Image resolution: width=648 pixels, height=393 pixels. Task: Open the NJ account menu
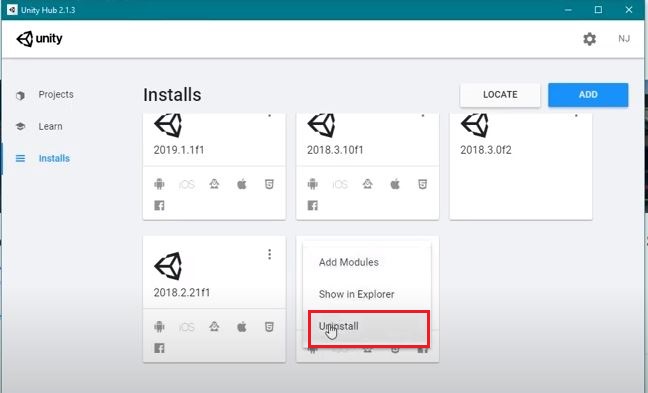tap(624, 39)
